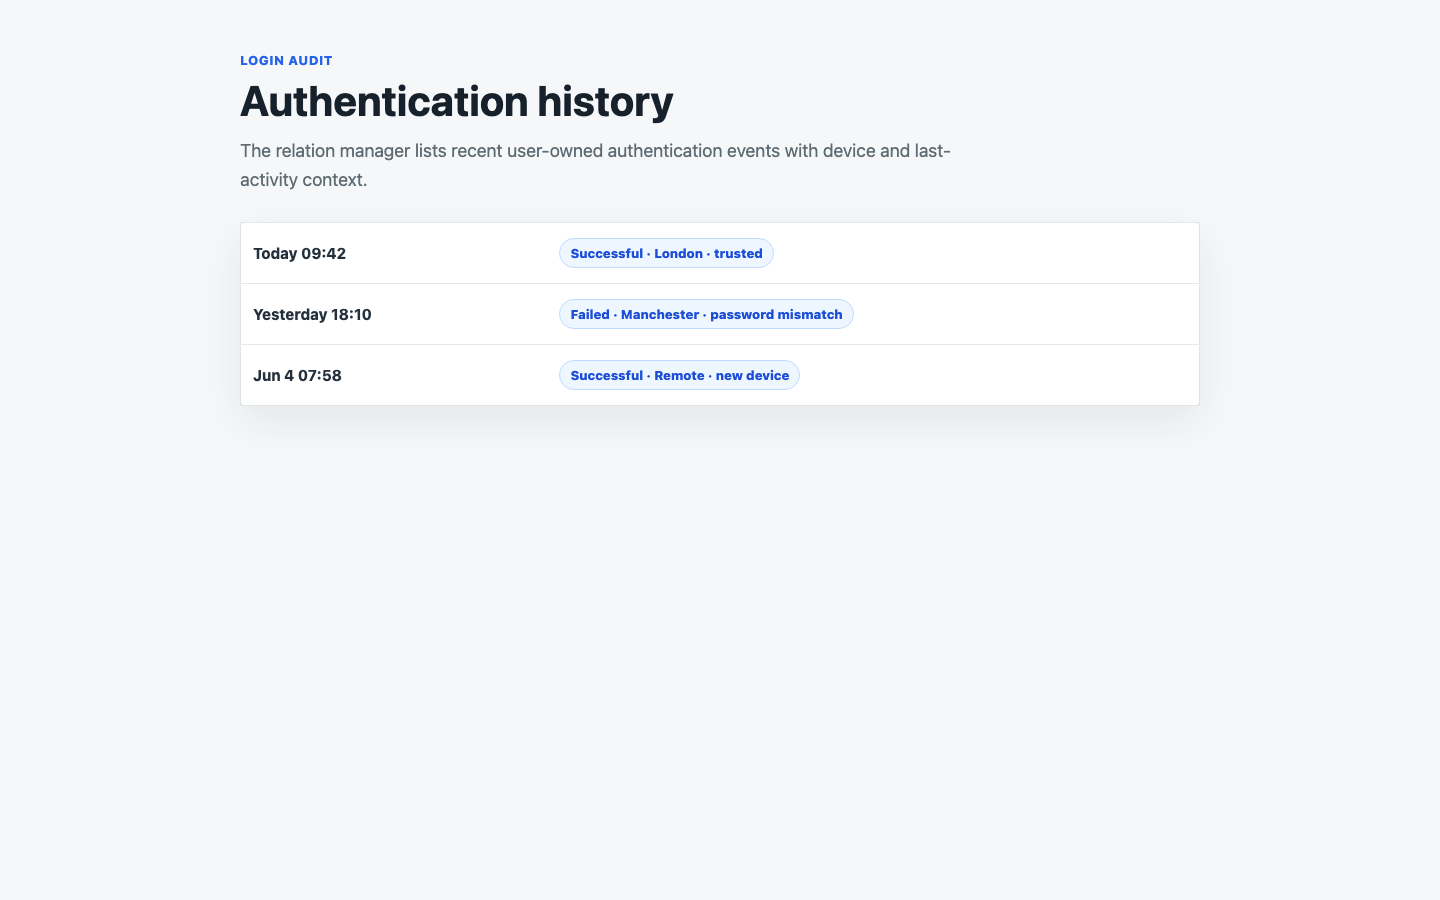The width and height of the screenshot is (1440, 900).
Task: Click the LOGIN AUDIT label
Action: 286,60
